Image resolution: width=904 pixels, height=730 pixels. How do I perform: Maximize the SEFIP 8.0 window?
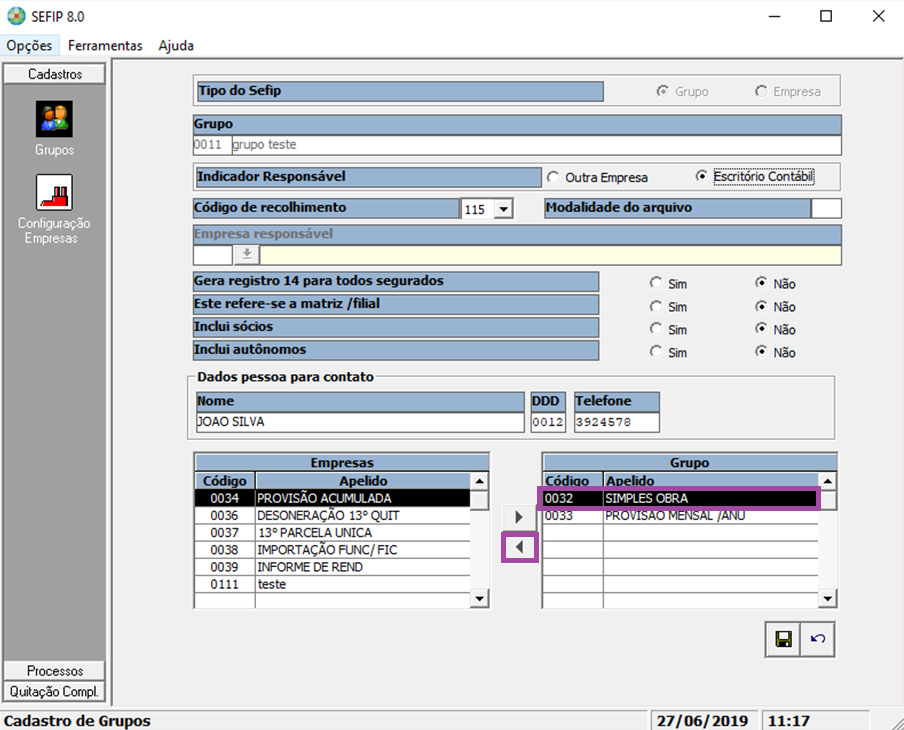tap(826, 16)
